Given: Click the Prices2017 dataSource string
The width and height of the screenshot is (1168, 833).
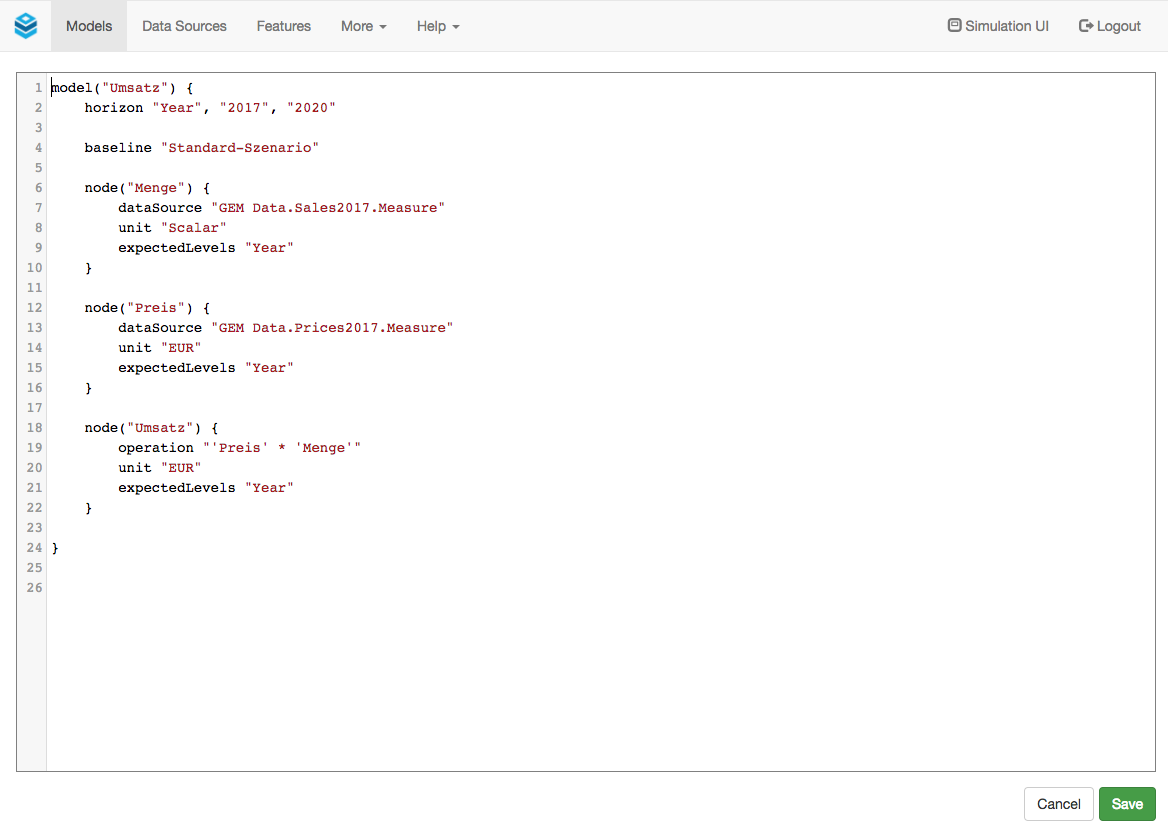Looking at the screenshot, I should (x=331, y=328).
